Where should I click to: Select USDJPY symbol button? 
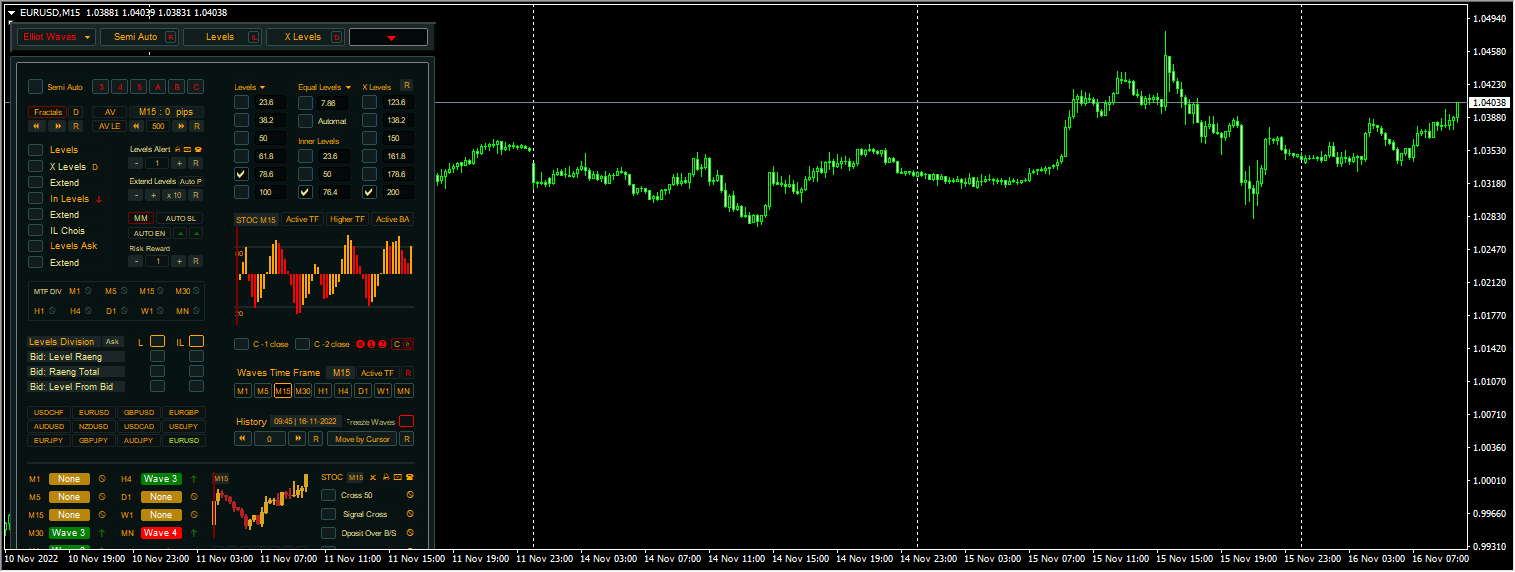[x=184, y=426]
